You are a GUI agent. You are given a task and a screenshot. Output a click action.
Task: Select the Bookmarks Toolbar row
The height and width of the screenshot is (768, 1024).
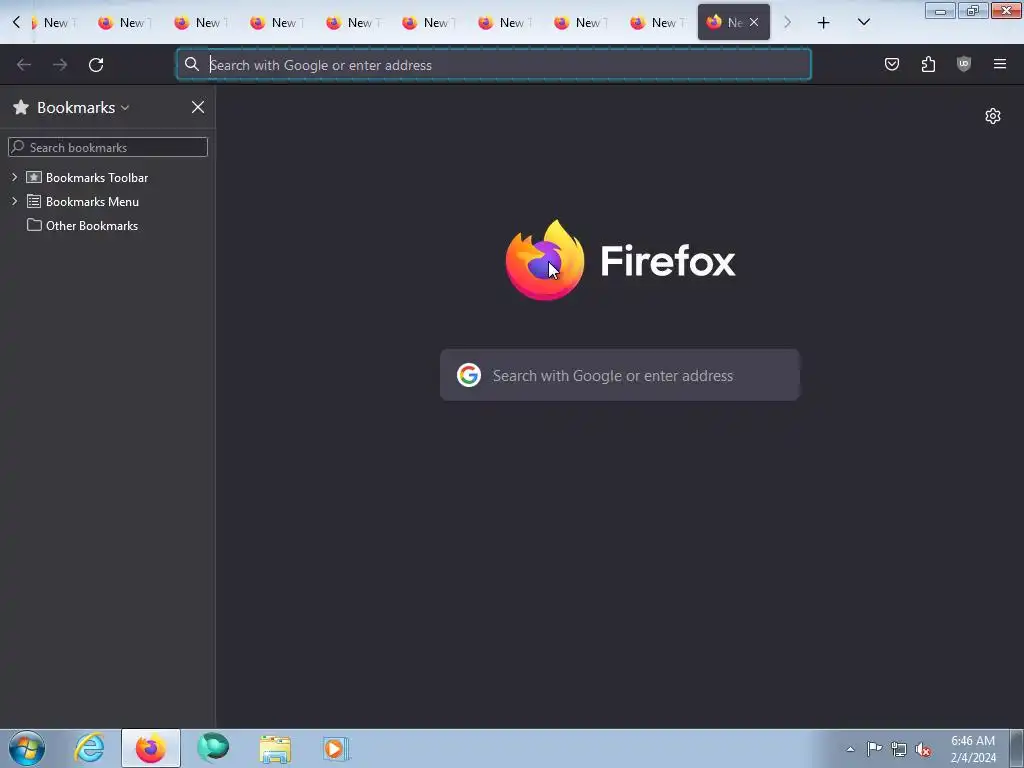coord(108,178)
